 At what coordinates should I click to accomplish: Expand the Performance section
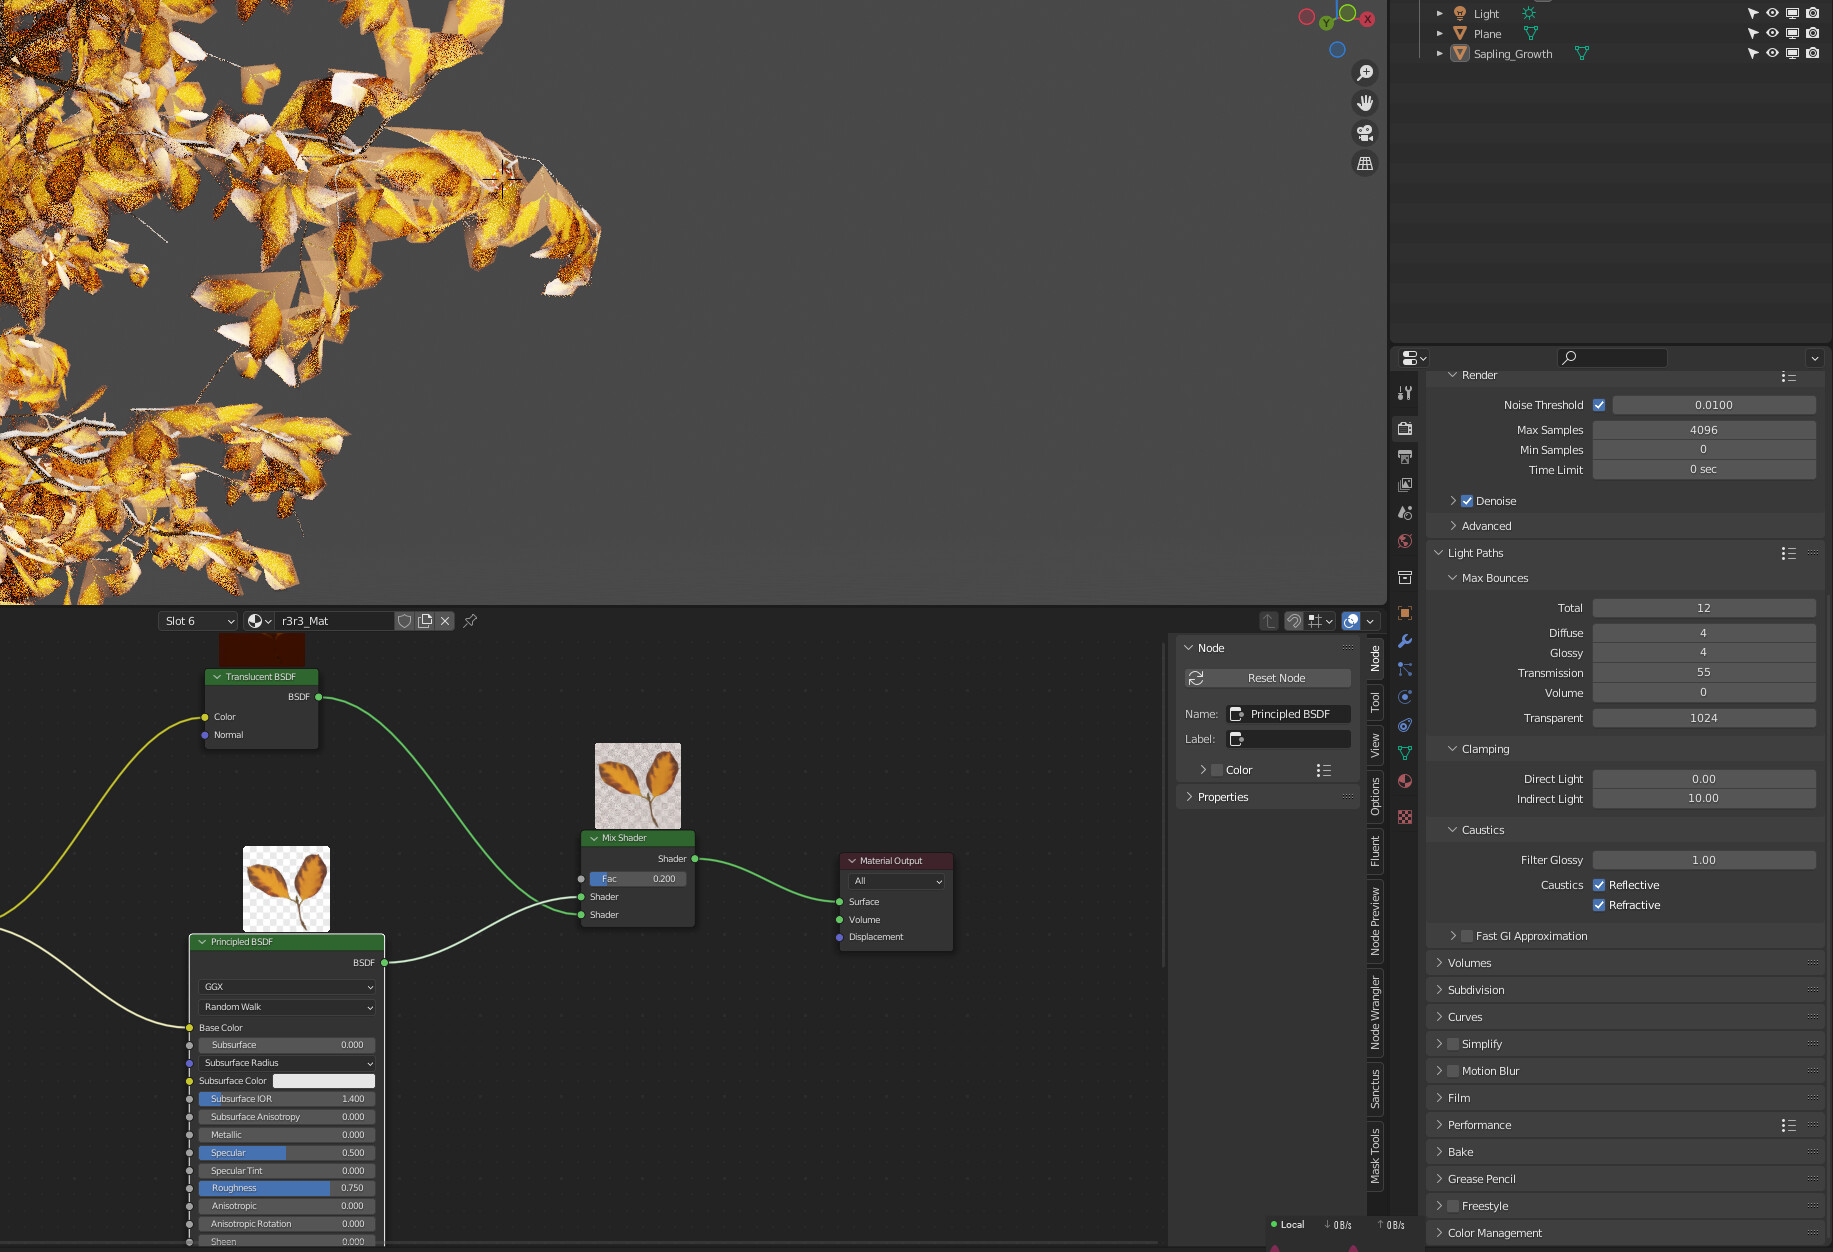click(1480, 1125)
